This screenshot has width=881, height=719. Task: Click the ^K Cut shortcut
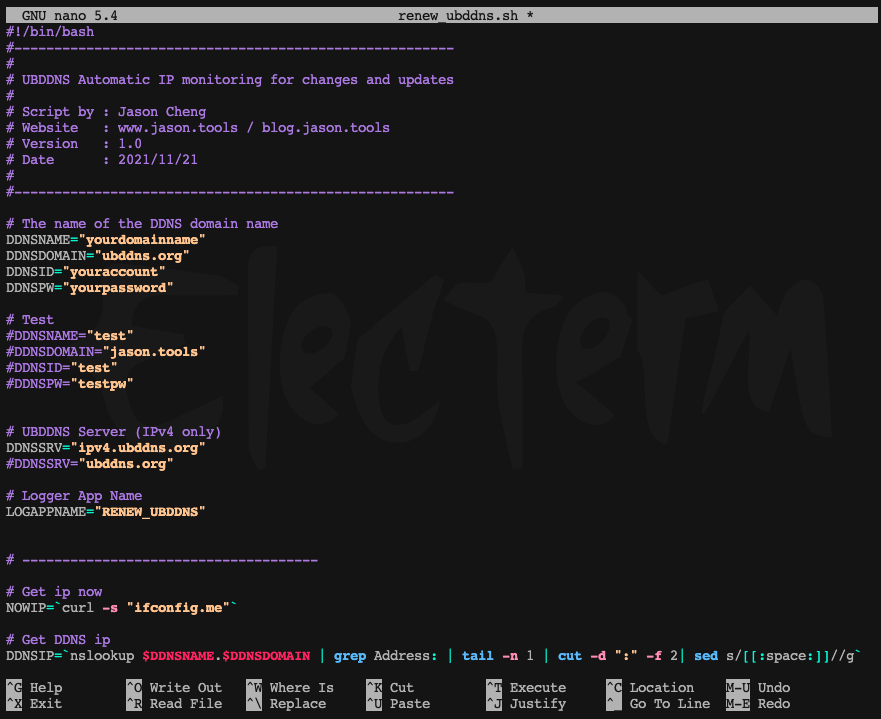point(390,688)
